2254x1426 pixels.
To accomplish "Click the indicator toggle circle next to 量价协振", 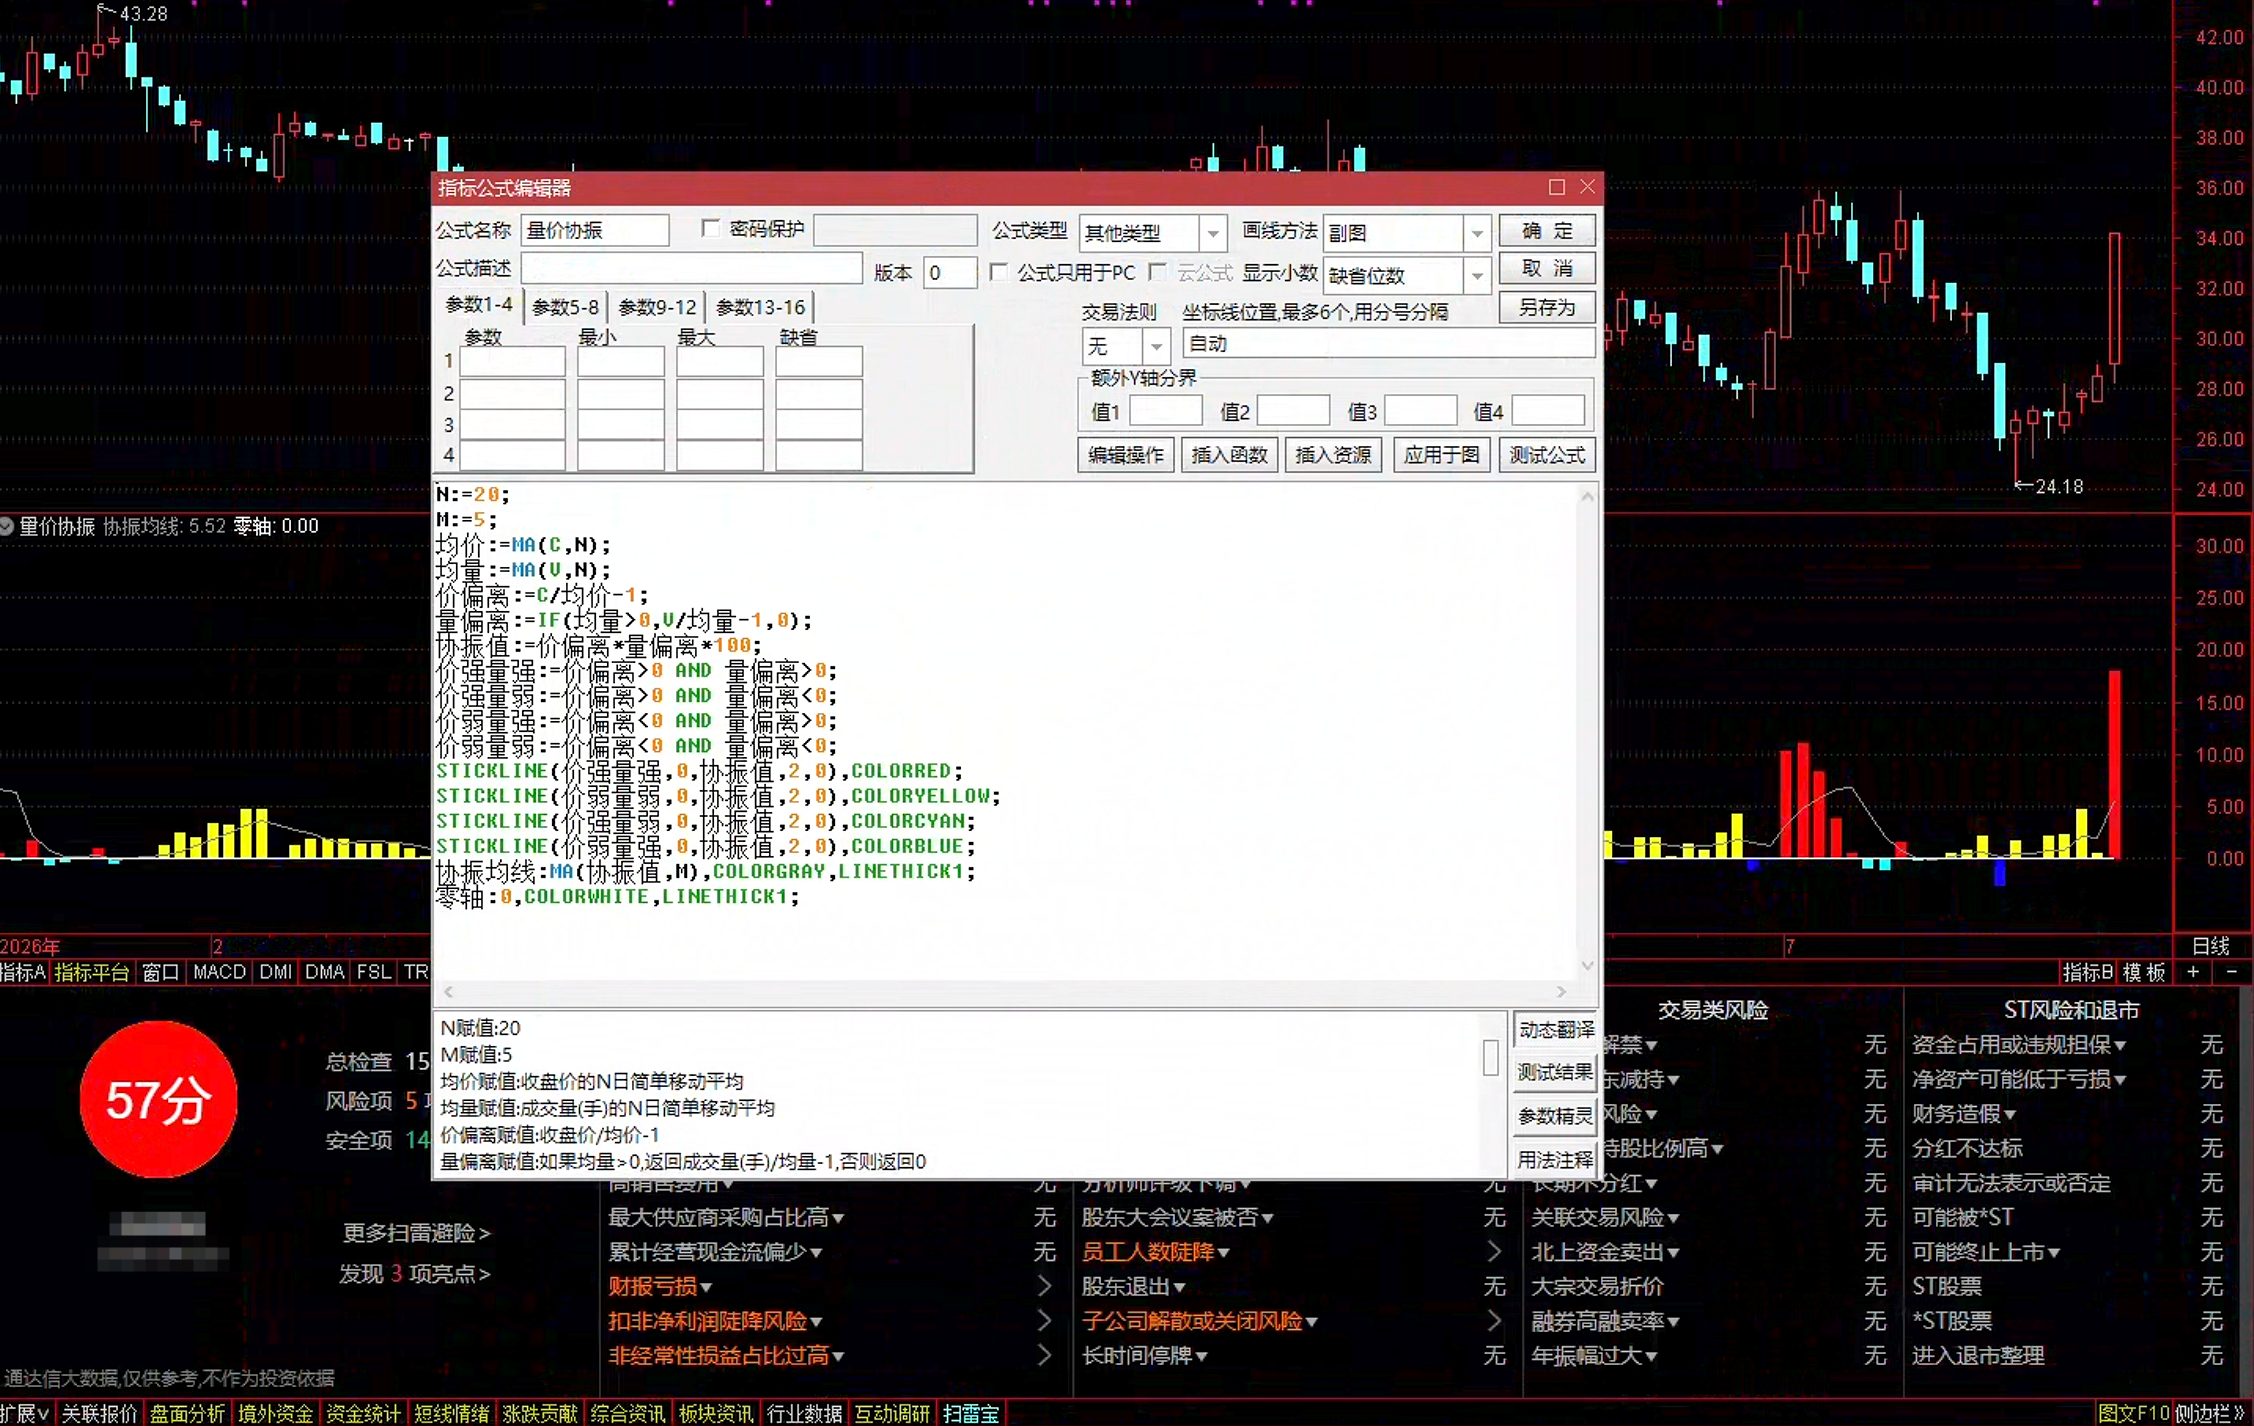I will pos(7,526).
